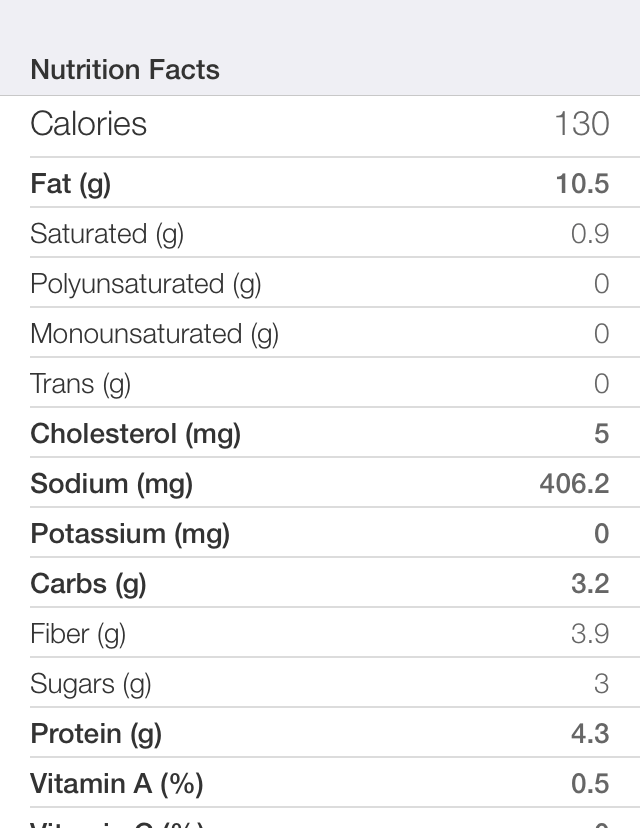Tap the Fat (g) row

click(320, 182)
